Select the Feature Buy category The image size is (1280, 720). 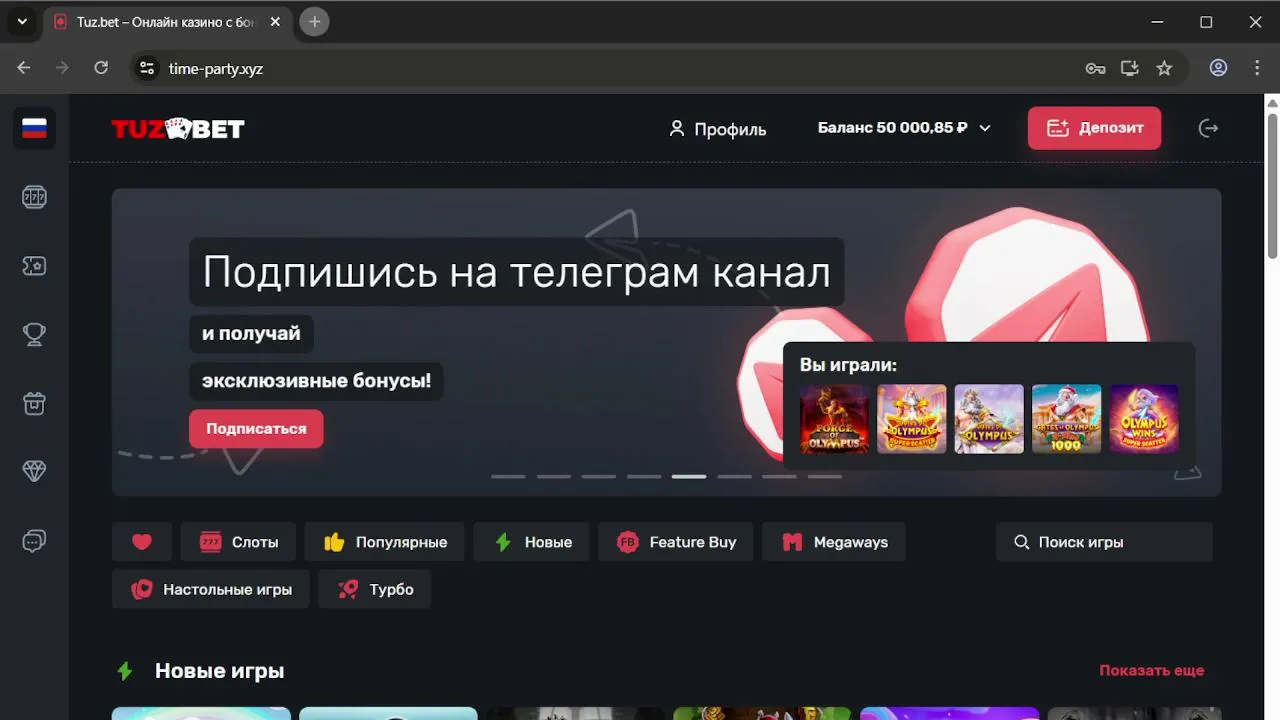675,542
